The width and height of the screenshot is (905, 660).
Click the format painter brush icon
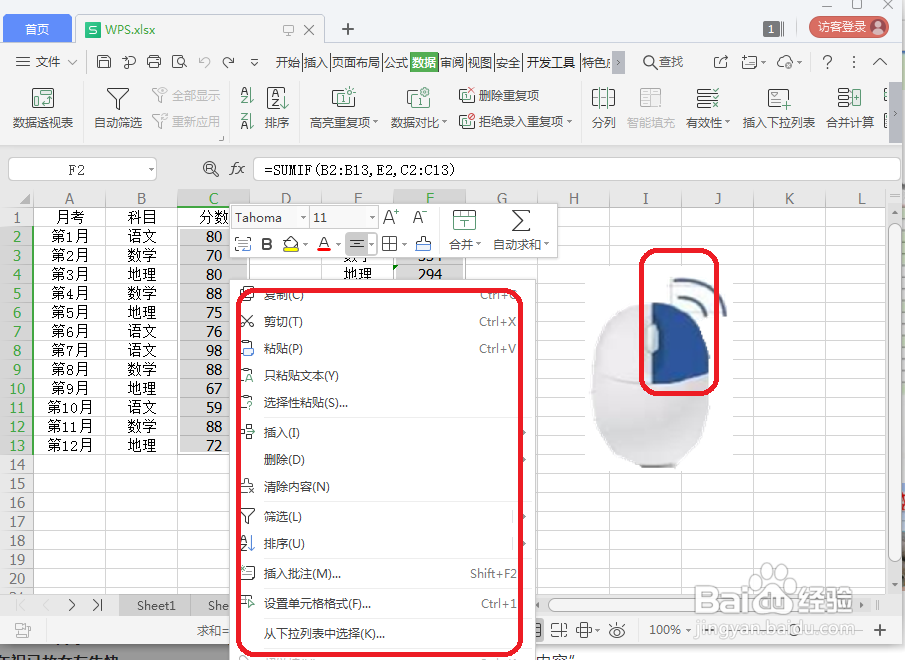[423, 245]
